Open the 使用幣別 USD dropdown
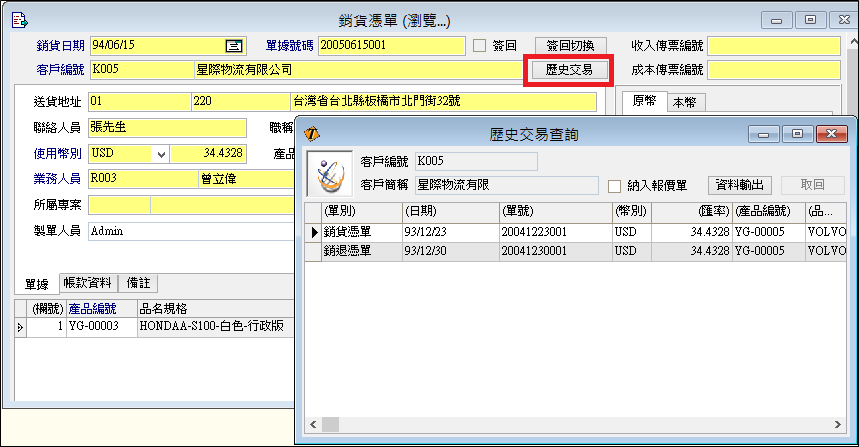 point(160,154)
